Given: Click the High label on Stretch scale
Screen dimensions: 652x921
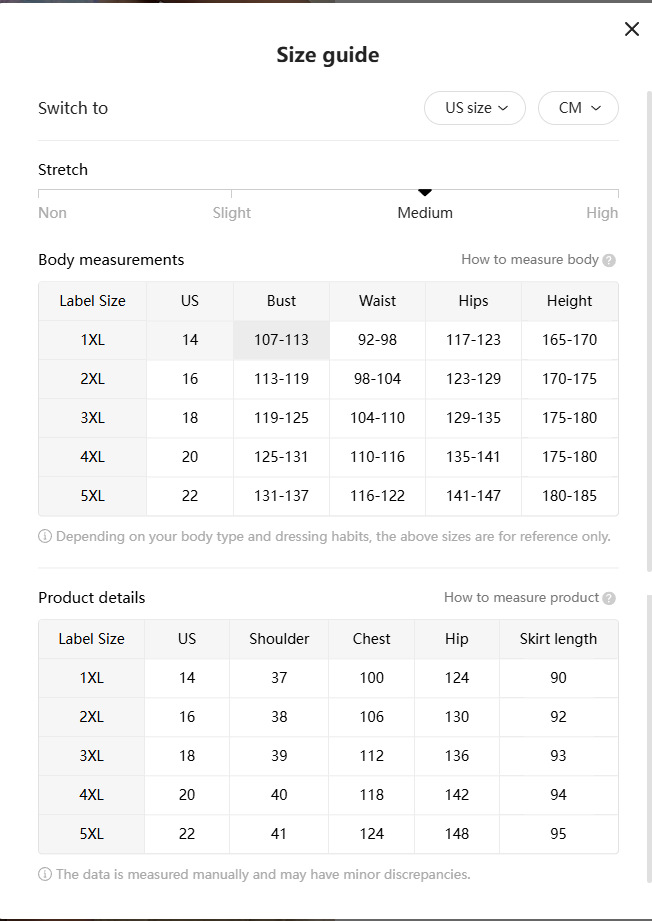Looking at the screenshot, I should click(602, 213).
